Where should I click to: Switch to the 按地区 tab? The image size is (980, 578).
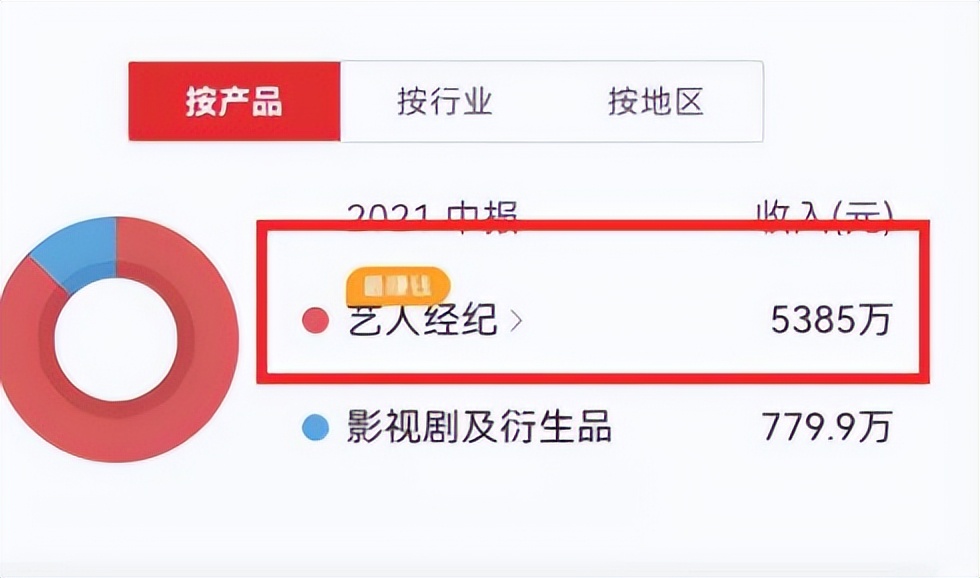tap(657, 101)
